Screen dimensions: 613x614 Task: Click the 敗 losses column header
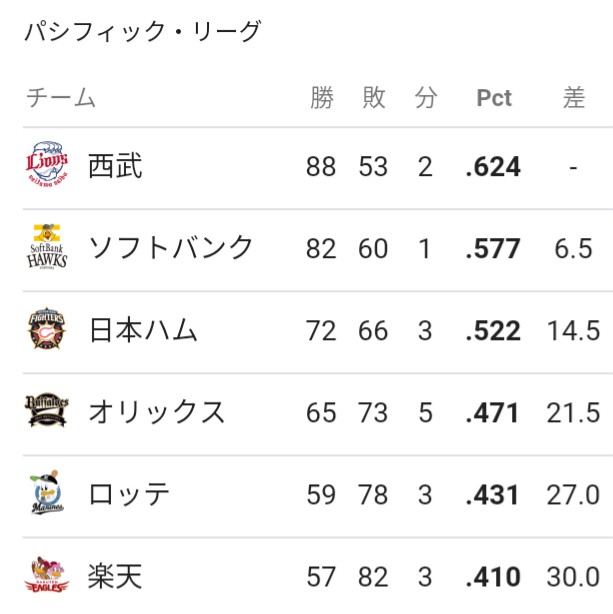tap(374, 97)
